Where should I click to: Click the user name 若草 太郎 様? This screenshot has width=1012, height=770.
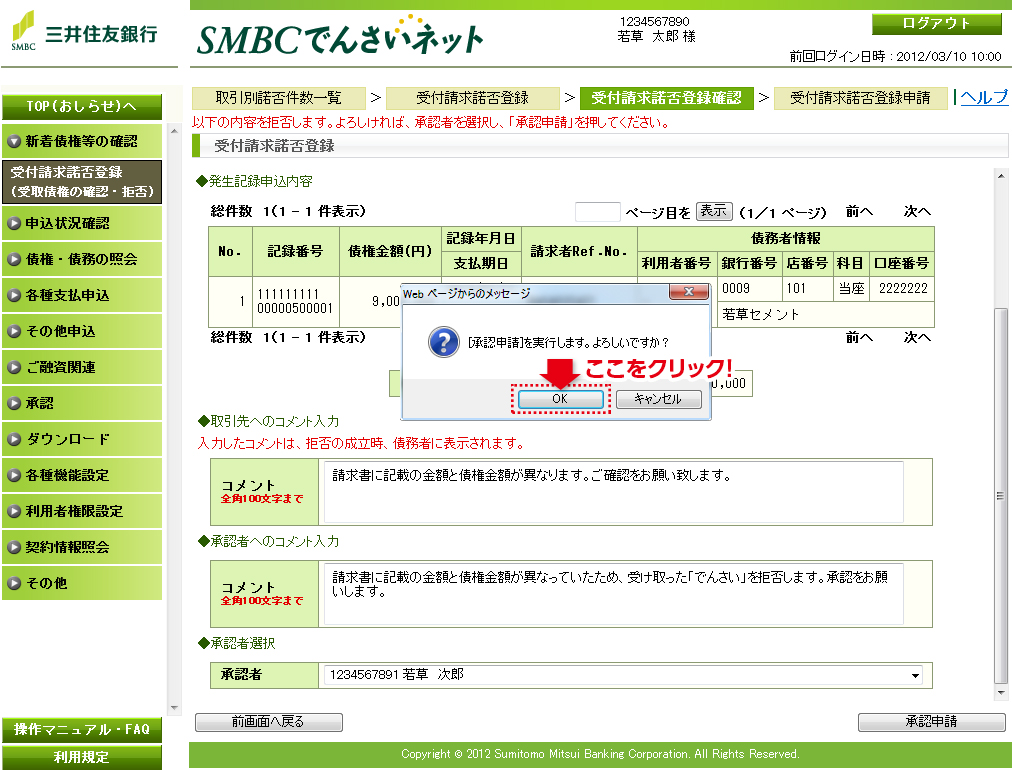pyautogui.click(x=656, y=37)
